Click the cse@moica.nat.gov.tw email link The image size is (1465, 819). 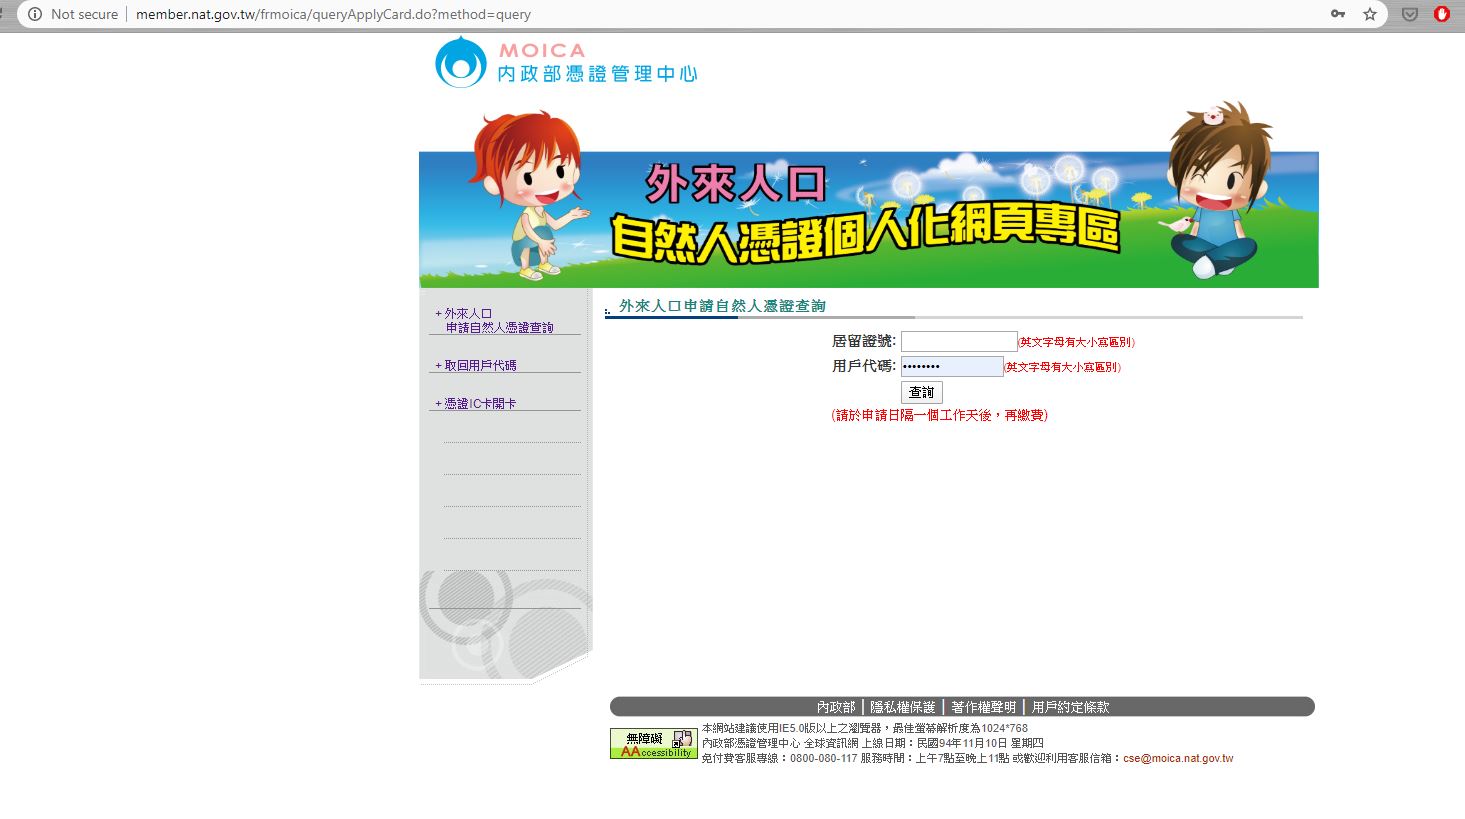(1177, 759)
